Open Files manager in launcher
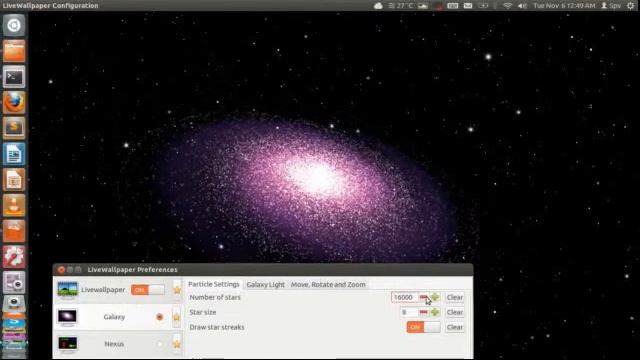This screenshot has width=640, height=360. (14, 51)
